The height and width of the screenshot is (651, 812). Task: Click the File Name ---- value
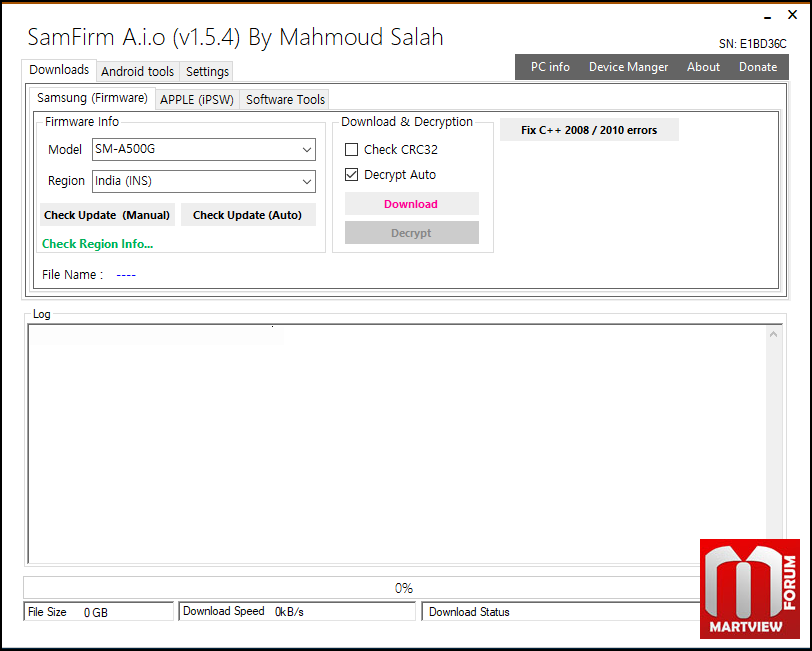tap(126, 275)
